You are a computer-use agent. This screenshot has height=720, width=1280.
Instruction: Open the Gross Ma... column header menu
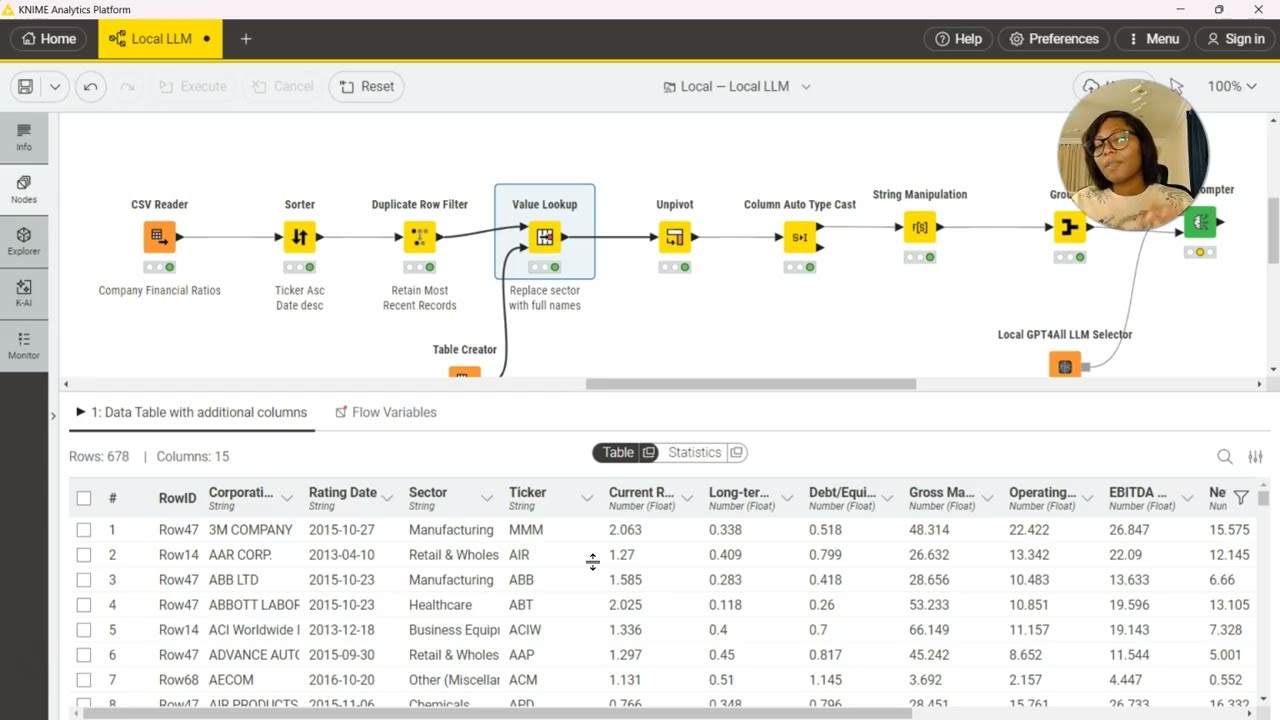[987, 497]
